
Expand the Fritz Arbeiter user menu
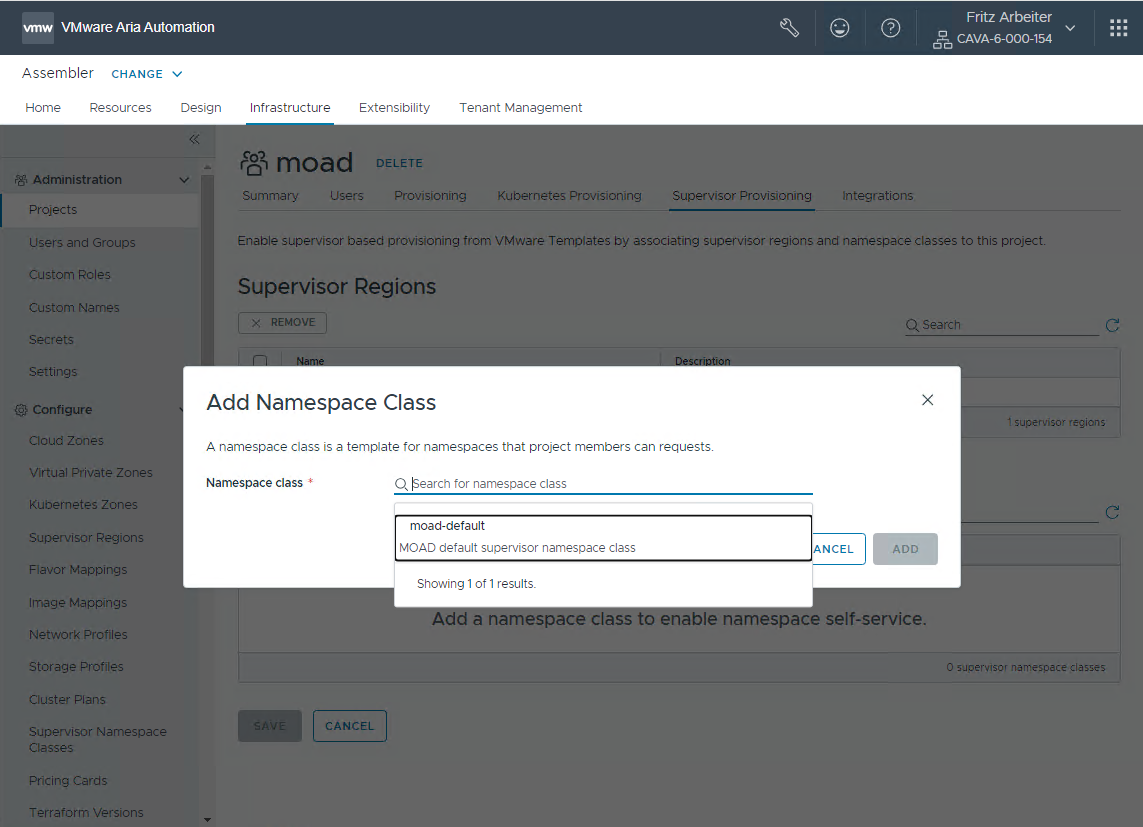[1069, 28]
